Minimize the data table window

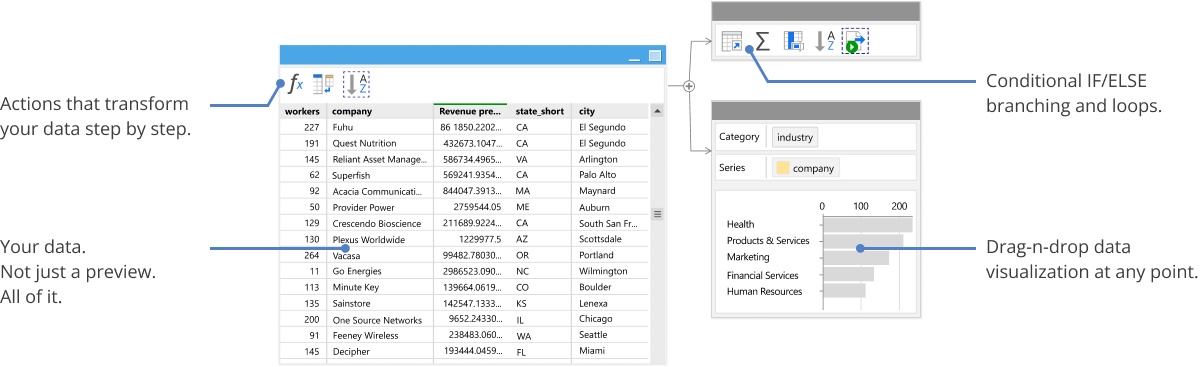point(634,59)
